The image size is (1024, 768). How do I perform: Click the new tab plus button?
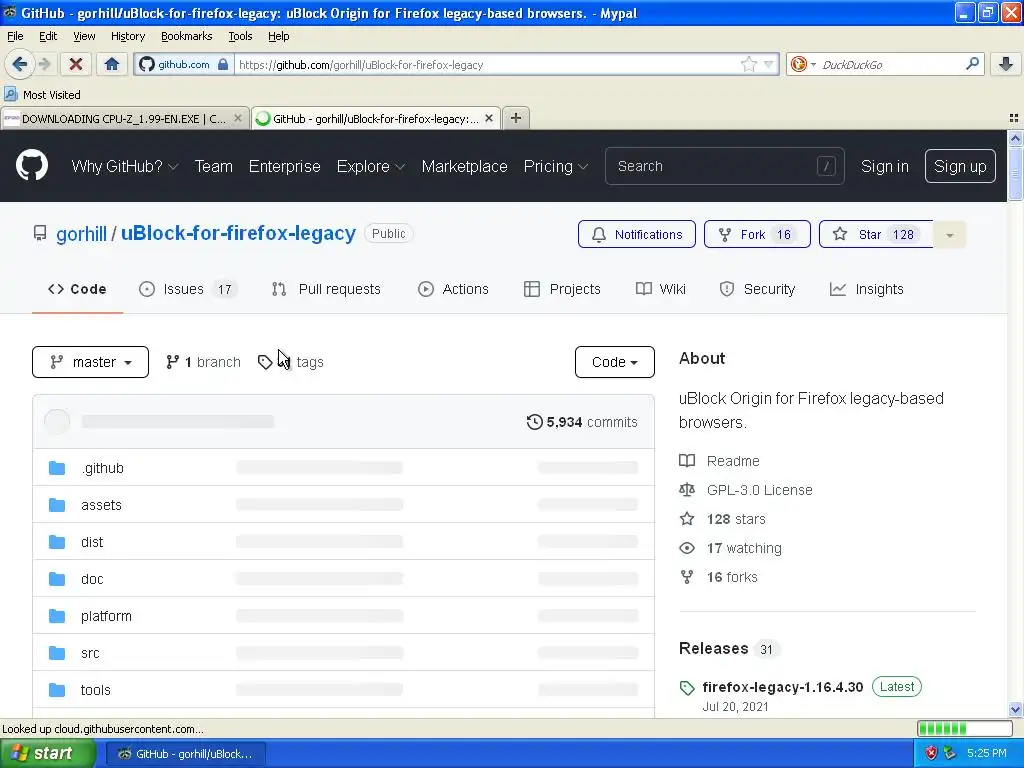516,118
